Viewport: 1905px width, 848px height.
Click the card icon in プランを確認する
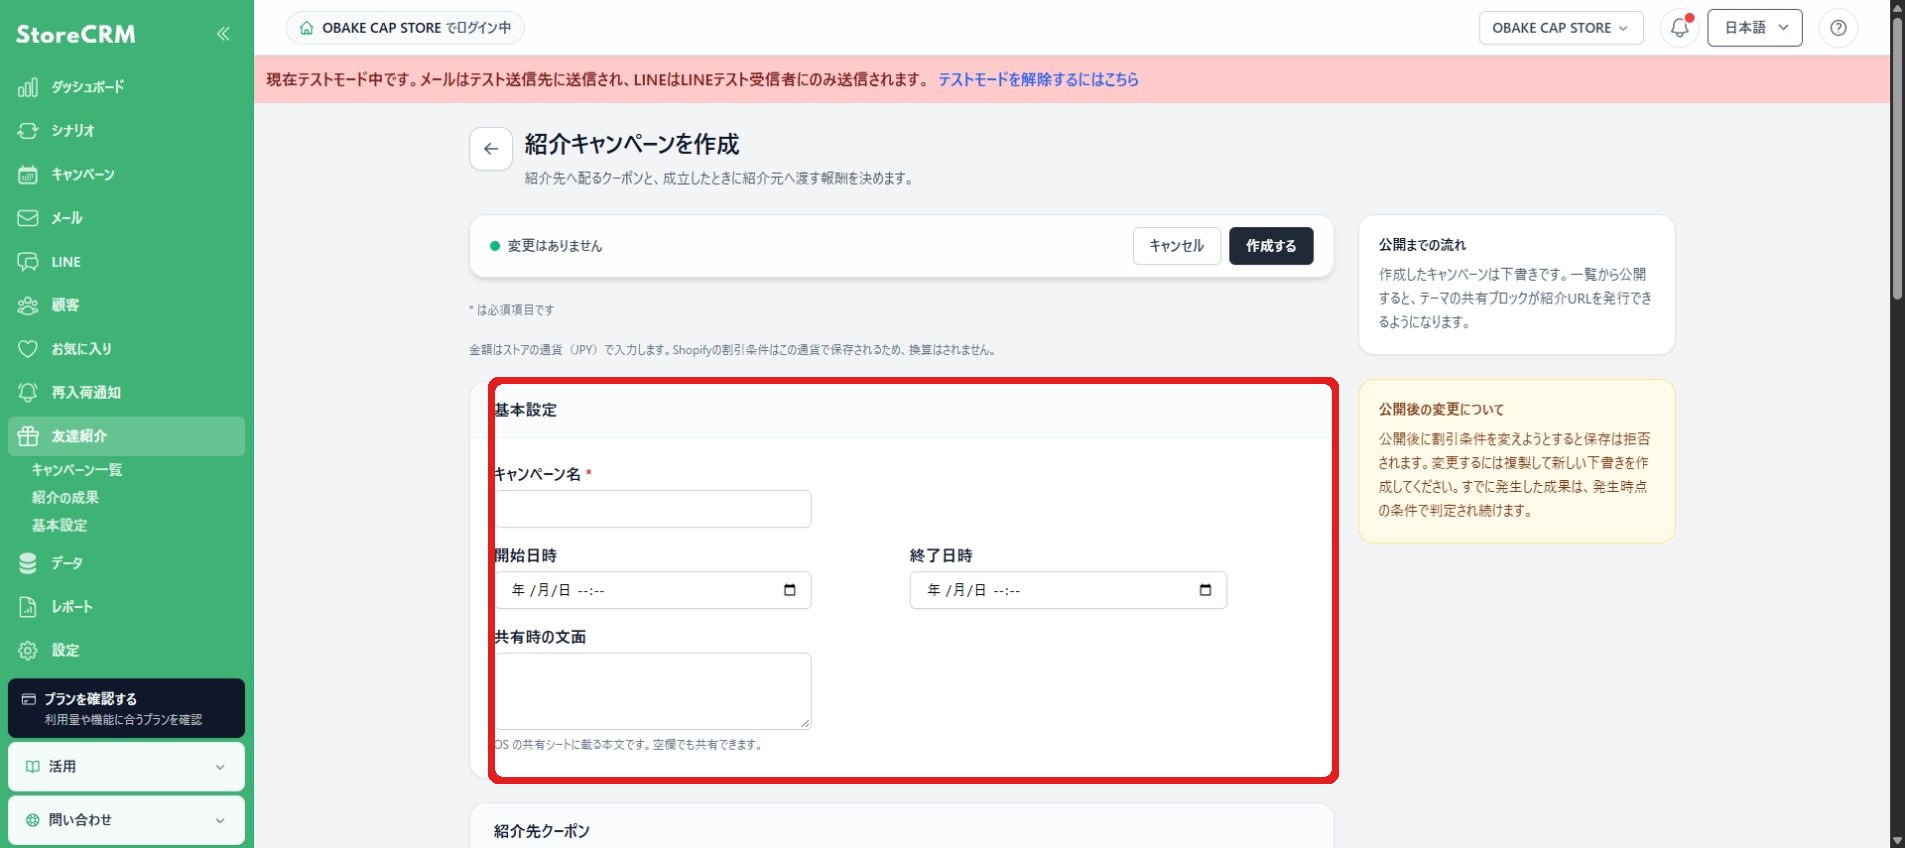(x=28, y=699)
